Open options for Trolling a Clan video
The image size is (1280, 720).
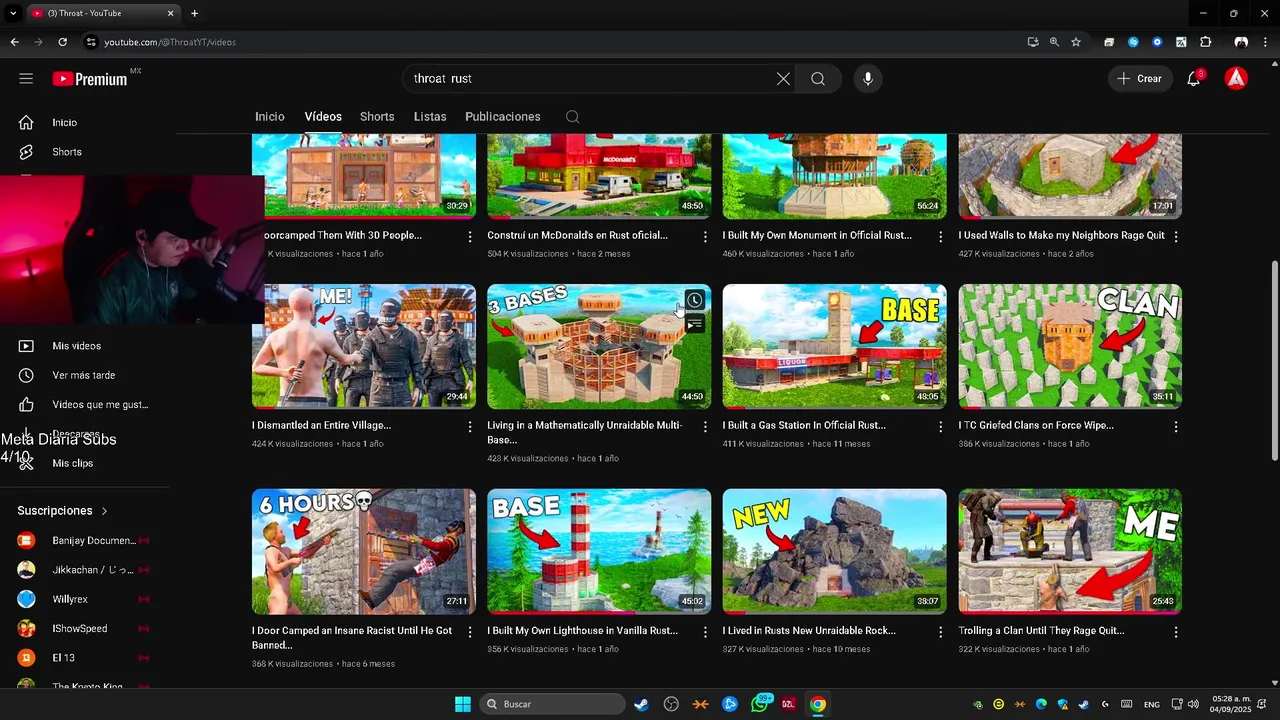[1176, 632]
